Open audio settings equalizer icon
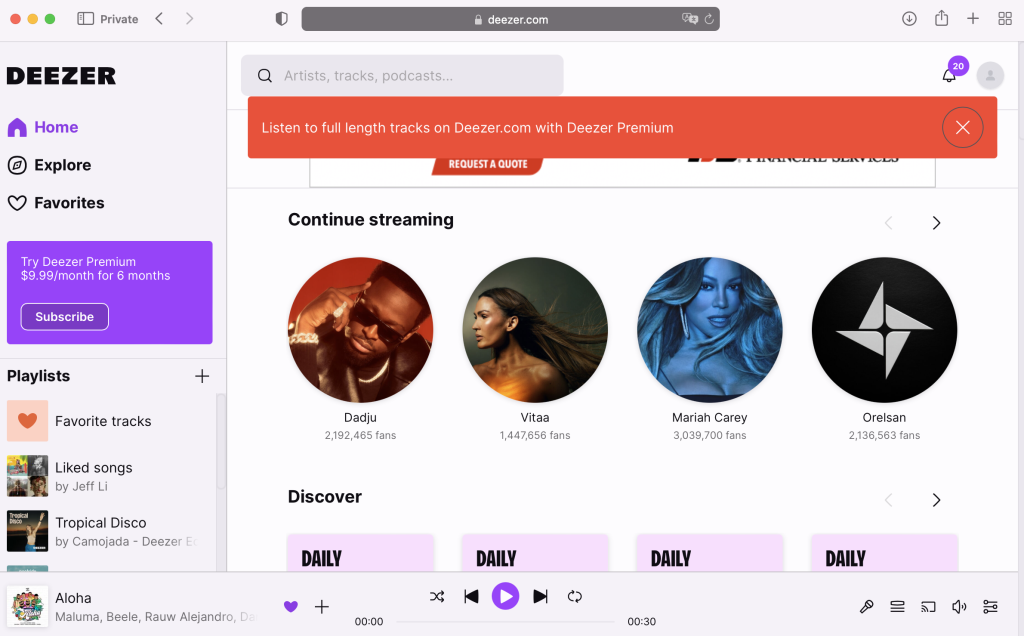The height and width of the screenshot is (636, 1024). point(990,607)
